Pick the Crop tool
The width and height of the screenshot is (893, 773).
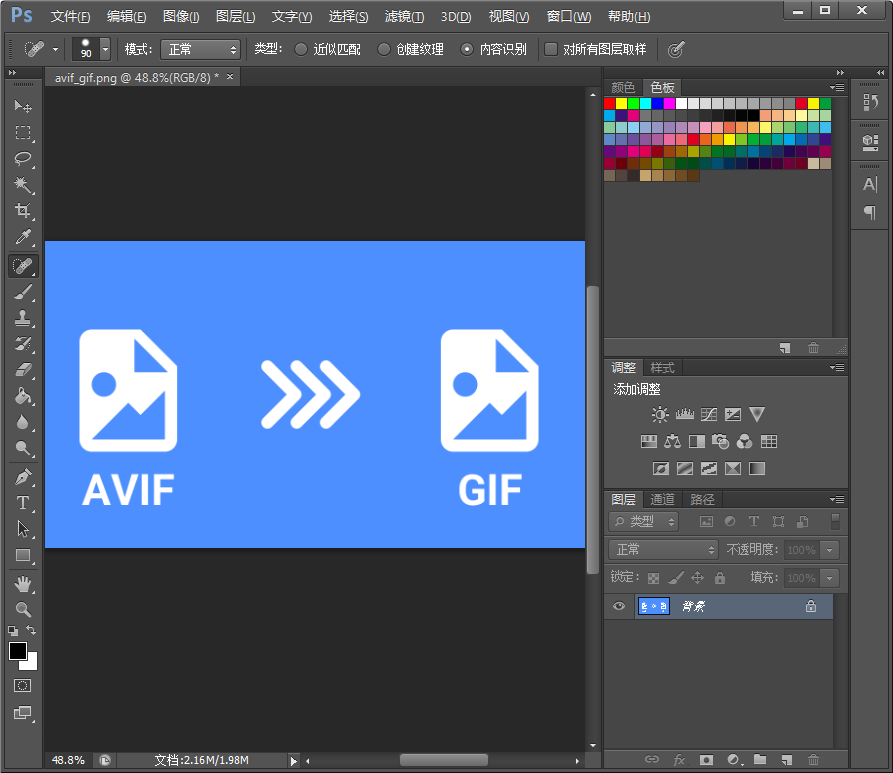point(23,211)
